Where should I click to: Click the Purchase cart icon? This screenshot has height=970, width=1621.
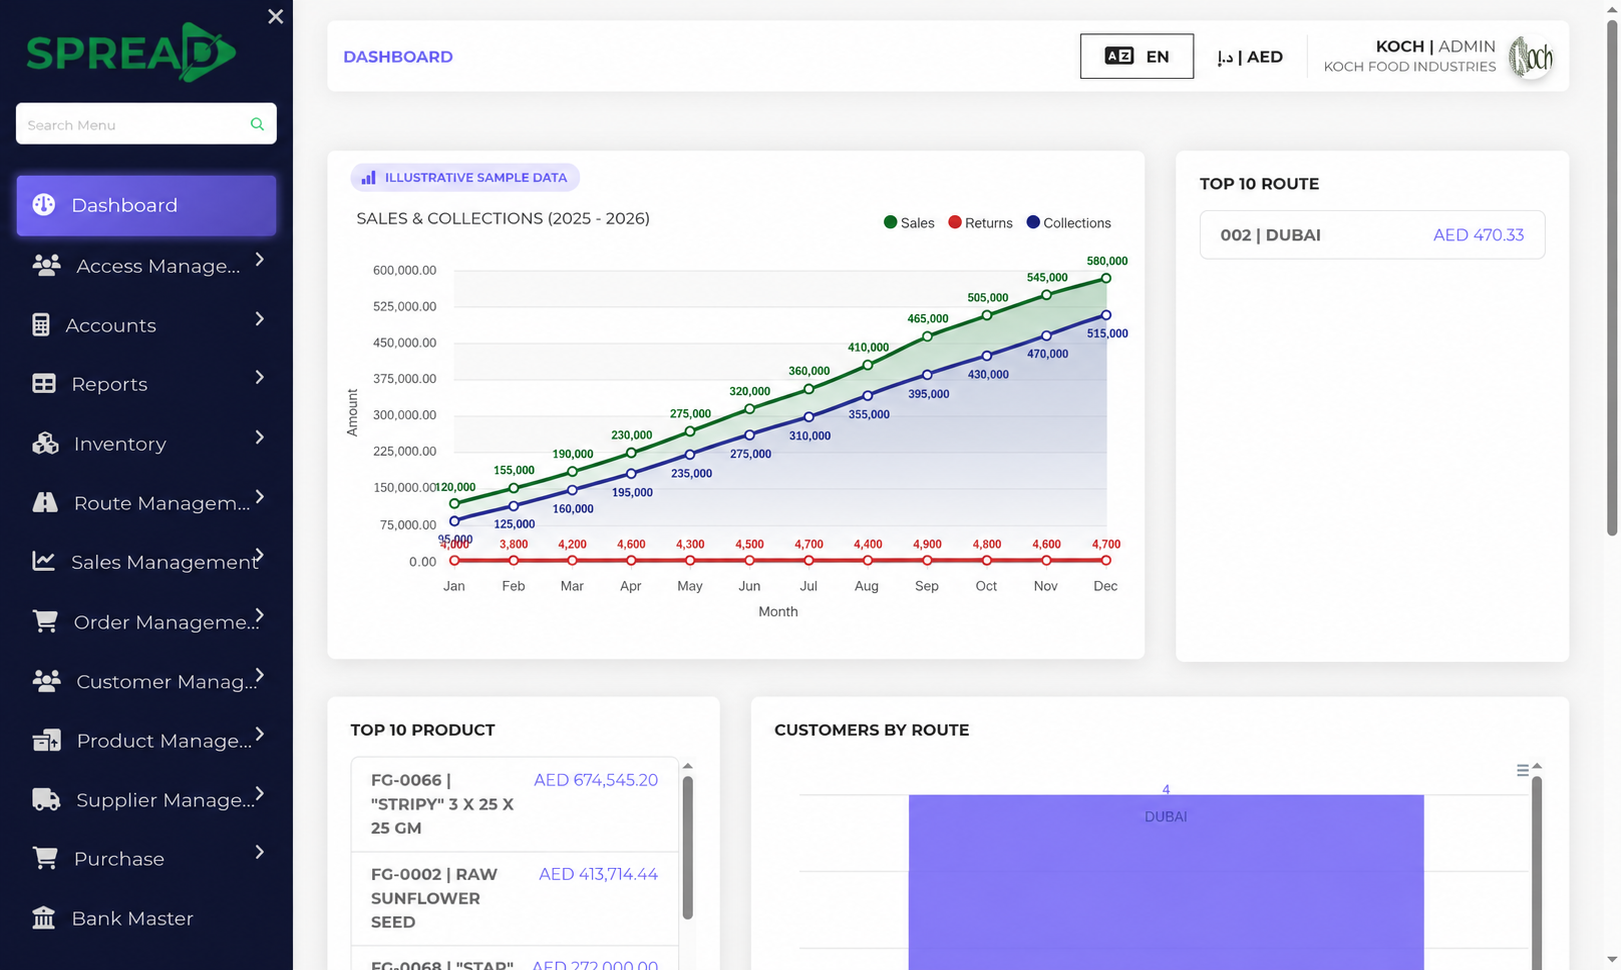click(x=45, y=858)
